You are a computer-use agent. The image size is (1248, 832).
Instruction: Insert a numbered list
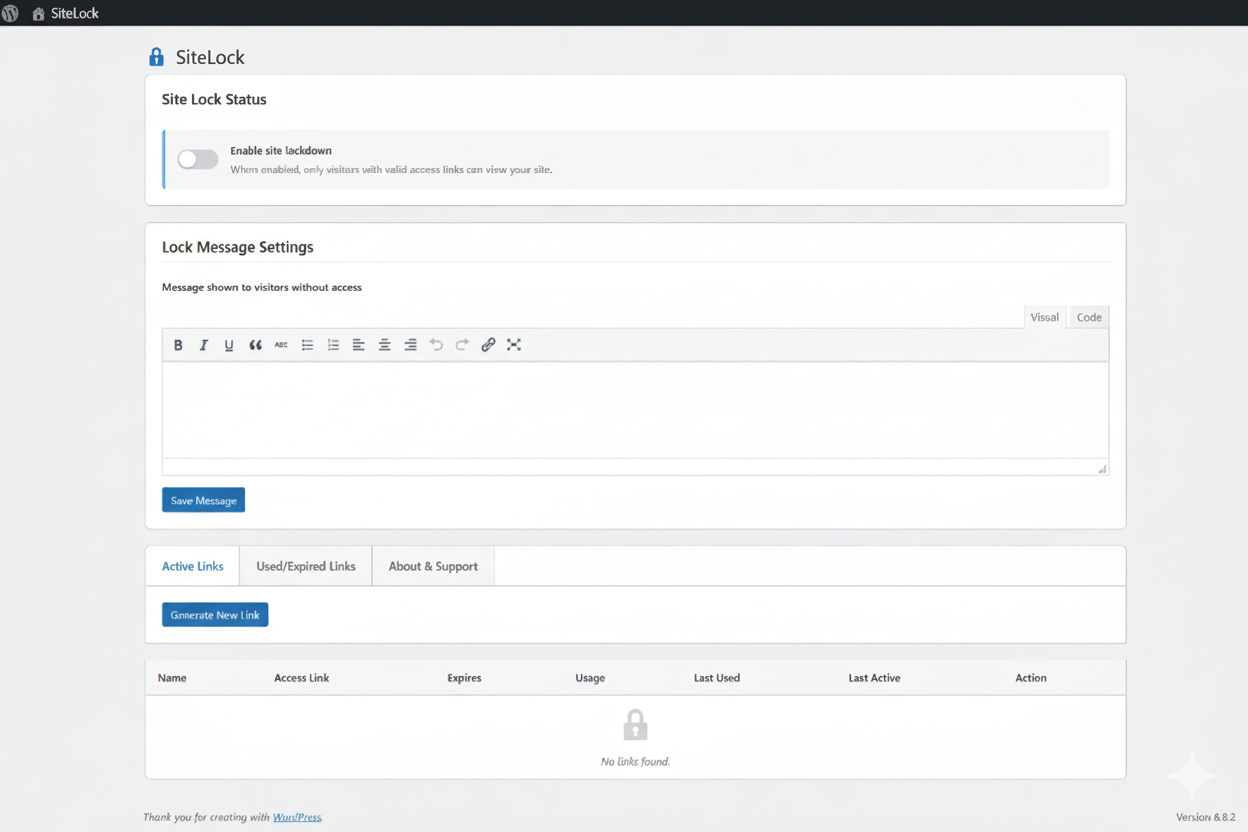[333, 345]
